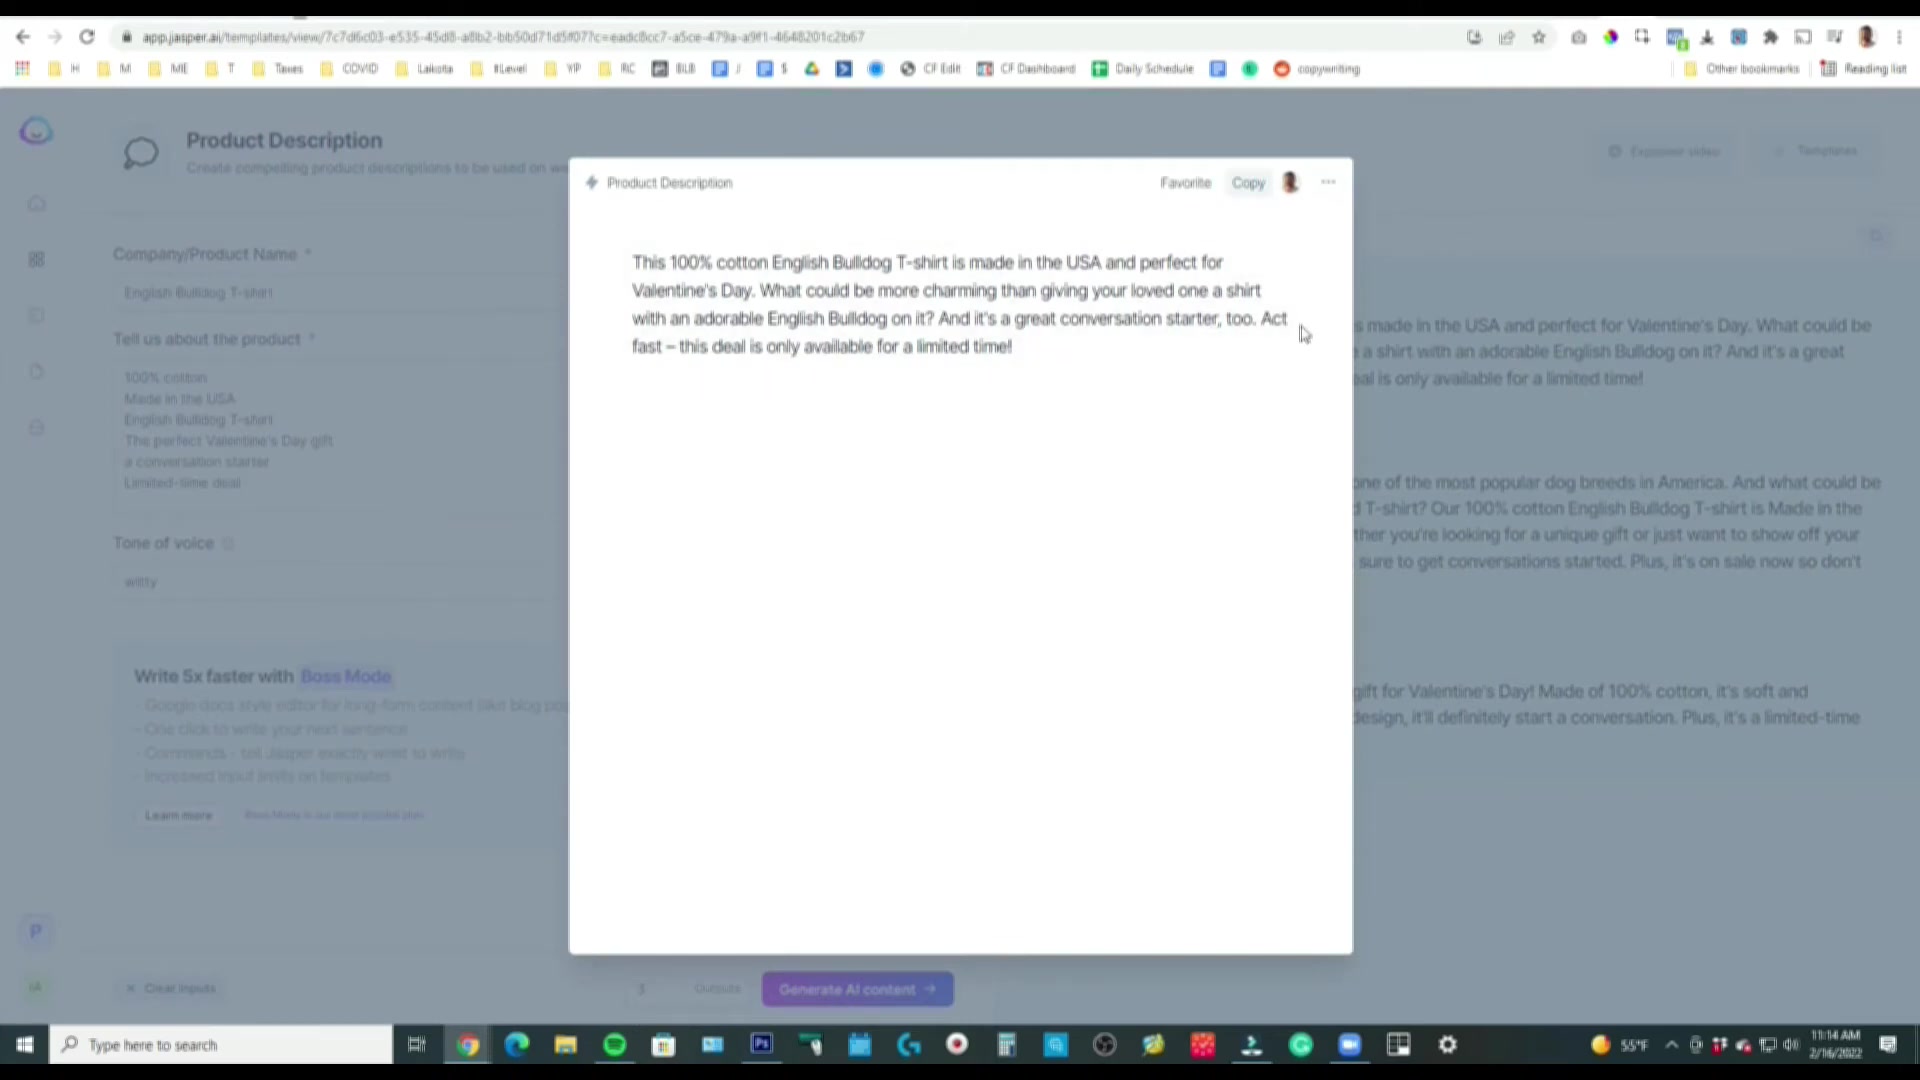Screen dimensions: 1920x1080
Task: Open the Lakota bookmark folder
Action: pyautogui.click(x=424, y=69)
